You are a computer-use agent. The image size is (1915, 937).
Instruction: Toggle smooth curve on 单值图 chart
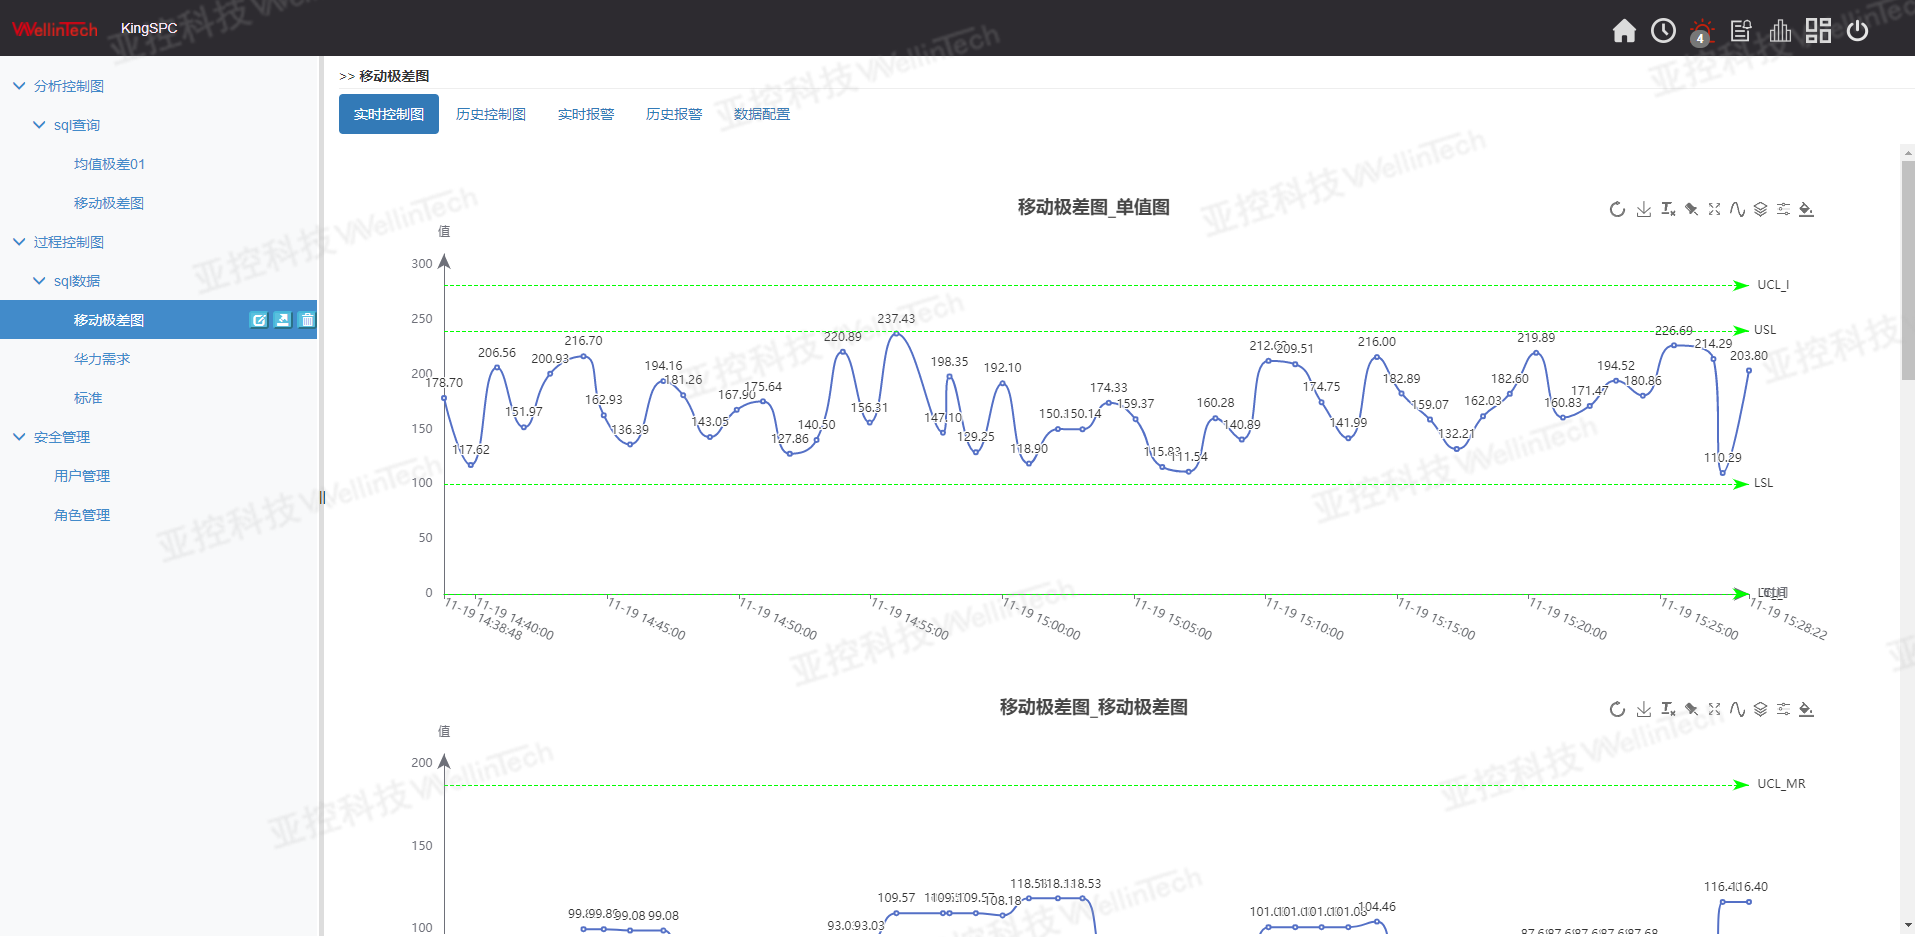pyautogui.click(x=1737, y=209)
